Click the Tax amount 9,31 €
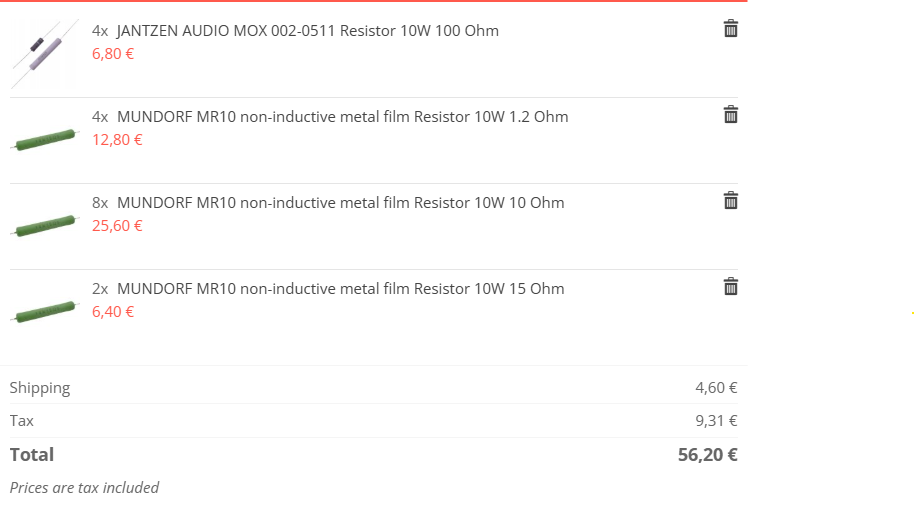The image size is (915, 520). click(716, 421)
